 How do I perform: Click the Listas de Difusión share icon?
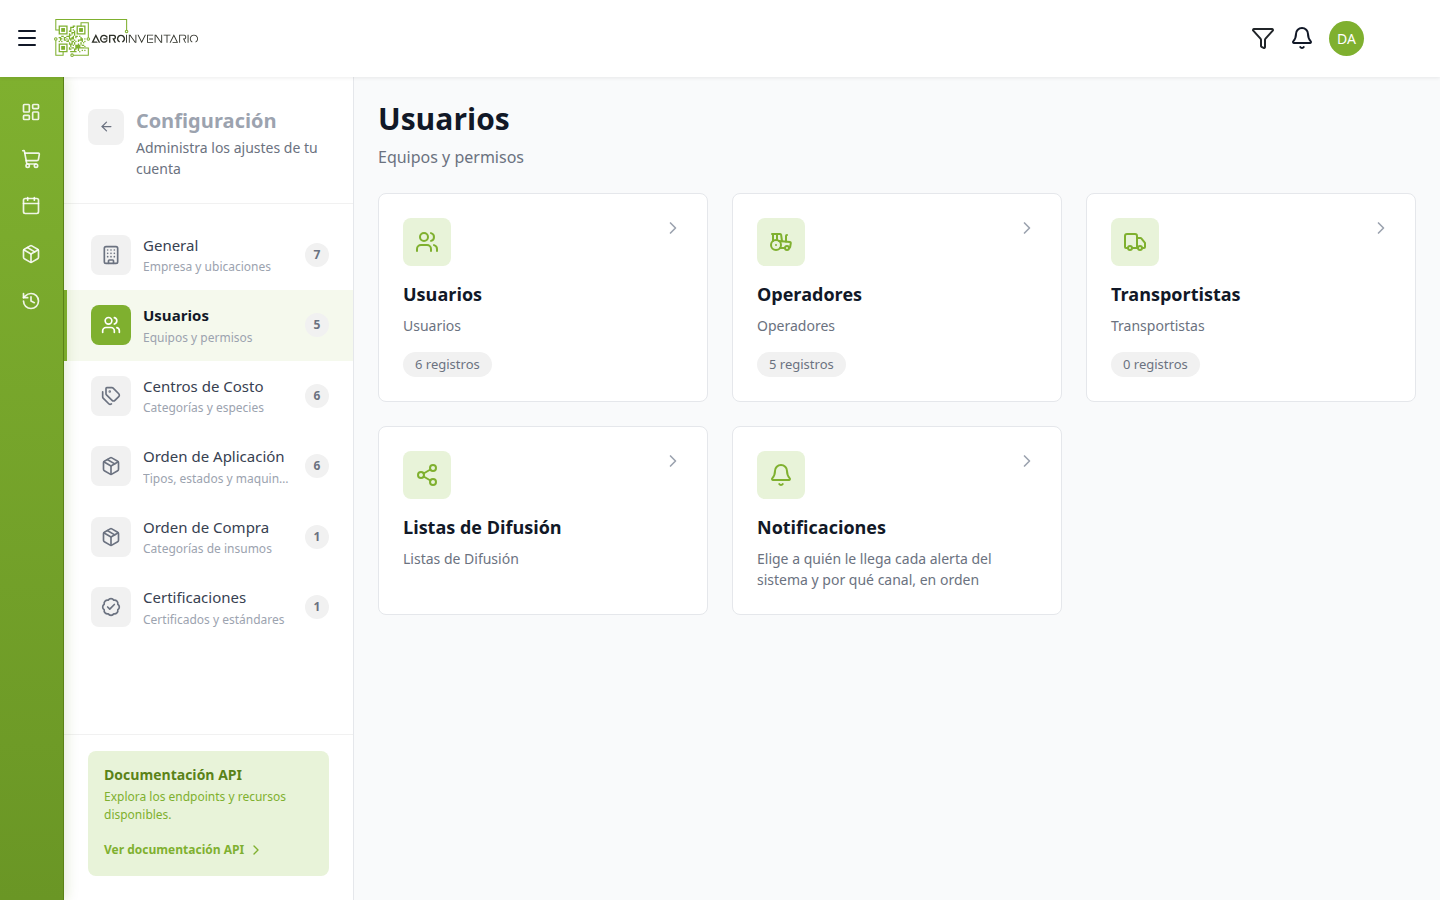427,475
